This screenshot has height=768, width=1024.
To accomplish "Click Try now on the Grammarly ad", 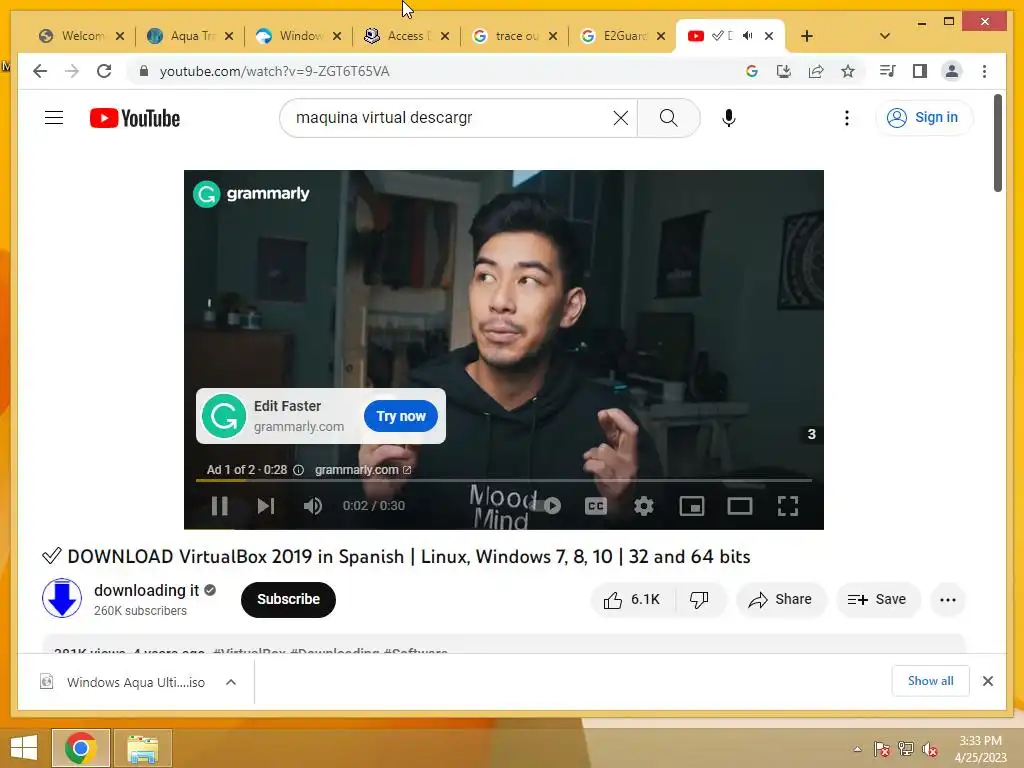I will pyautogui.click(x=400, y=416).
